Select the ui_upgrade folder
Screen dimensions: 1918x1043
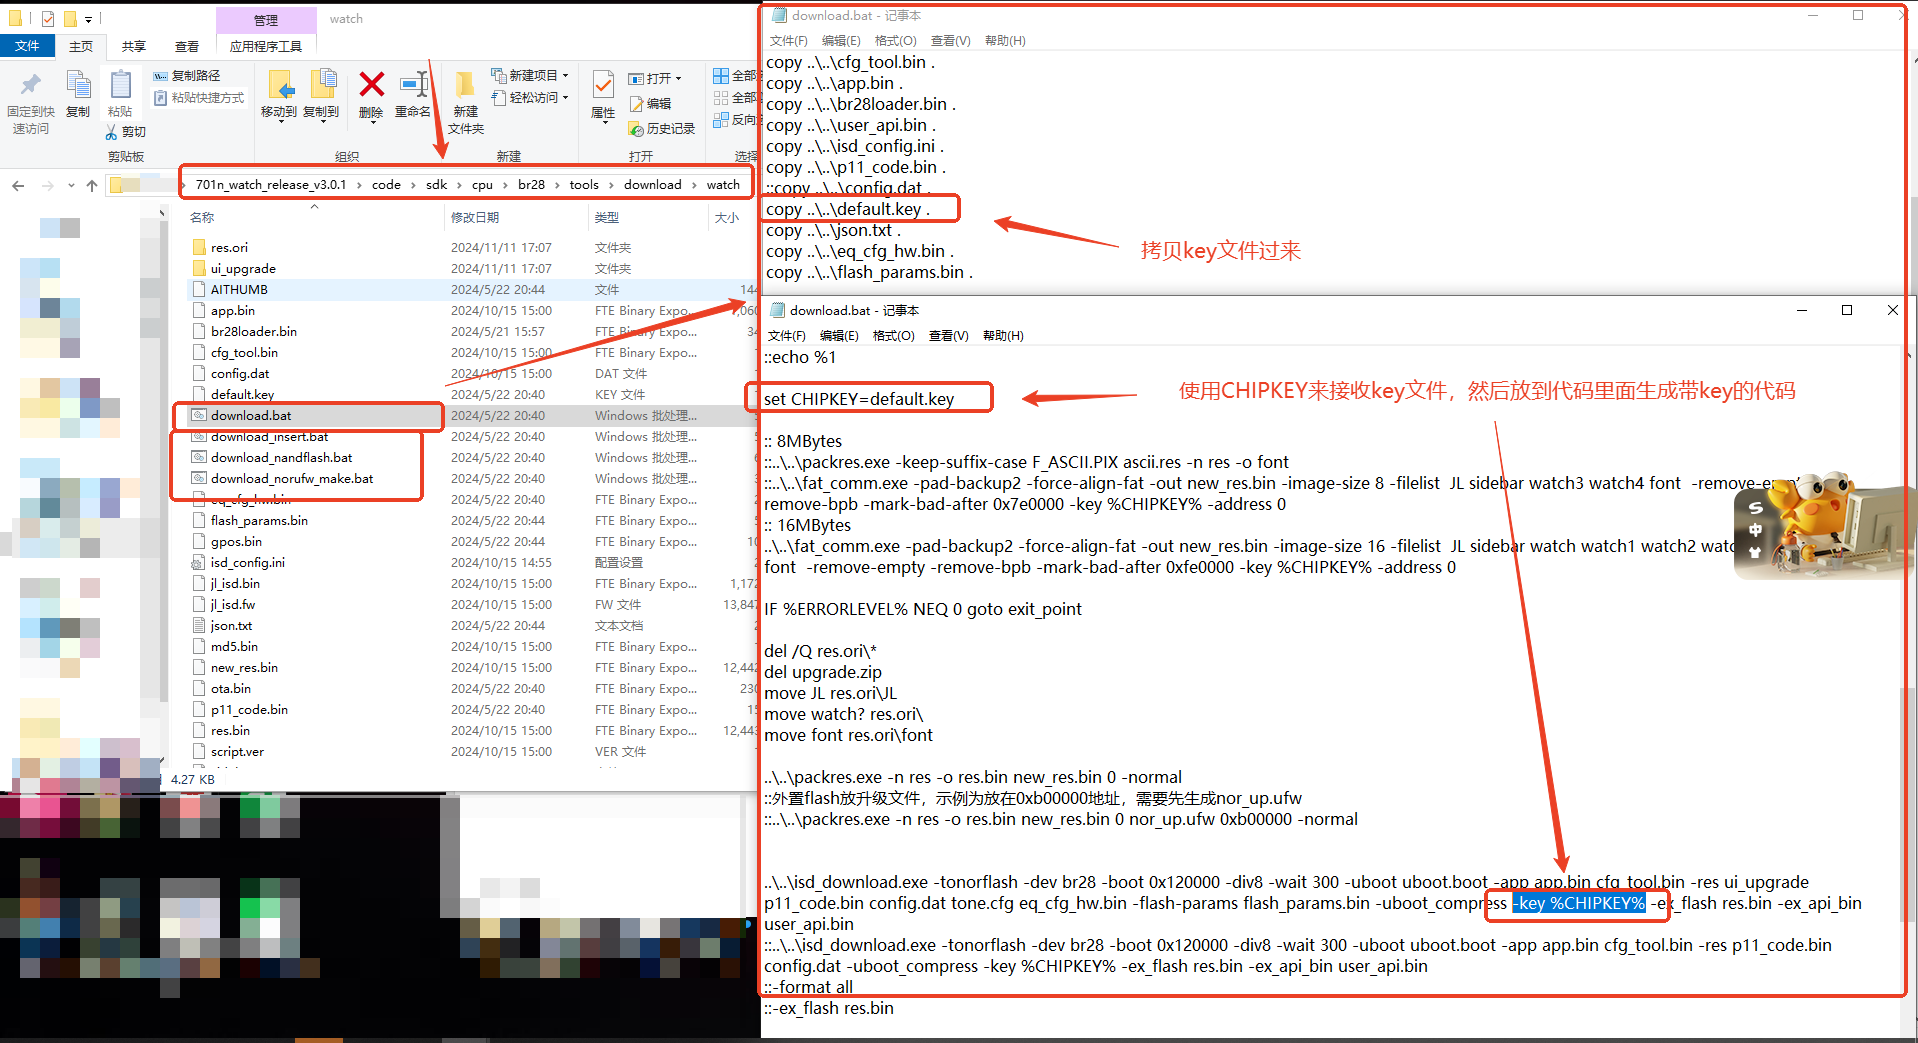pos(243,269)
